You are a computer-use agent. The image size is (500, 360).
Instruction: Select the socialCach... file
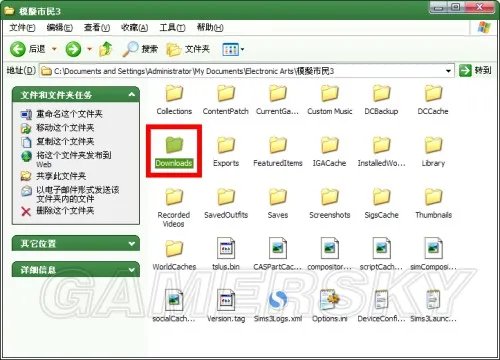point(174,306)
